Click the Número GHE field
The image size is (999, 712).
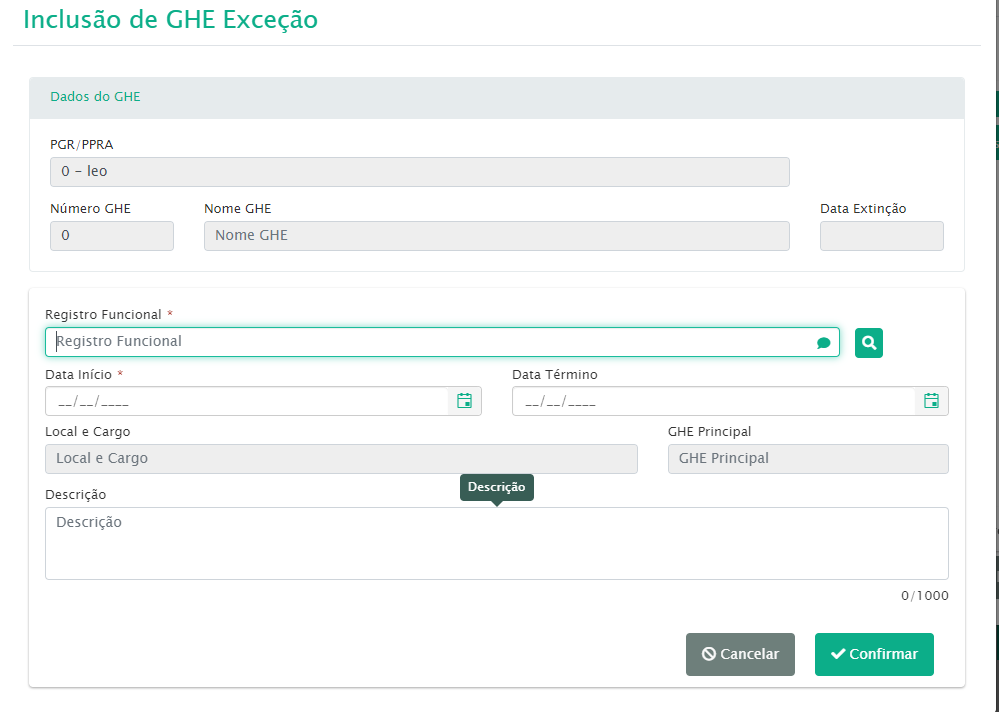(x=111, y=236)
